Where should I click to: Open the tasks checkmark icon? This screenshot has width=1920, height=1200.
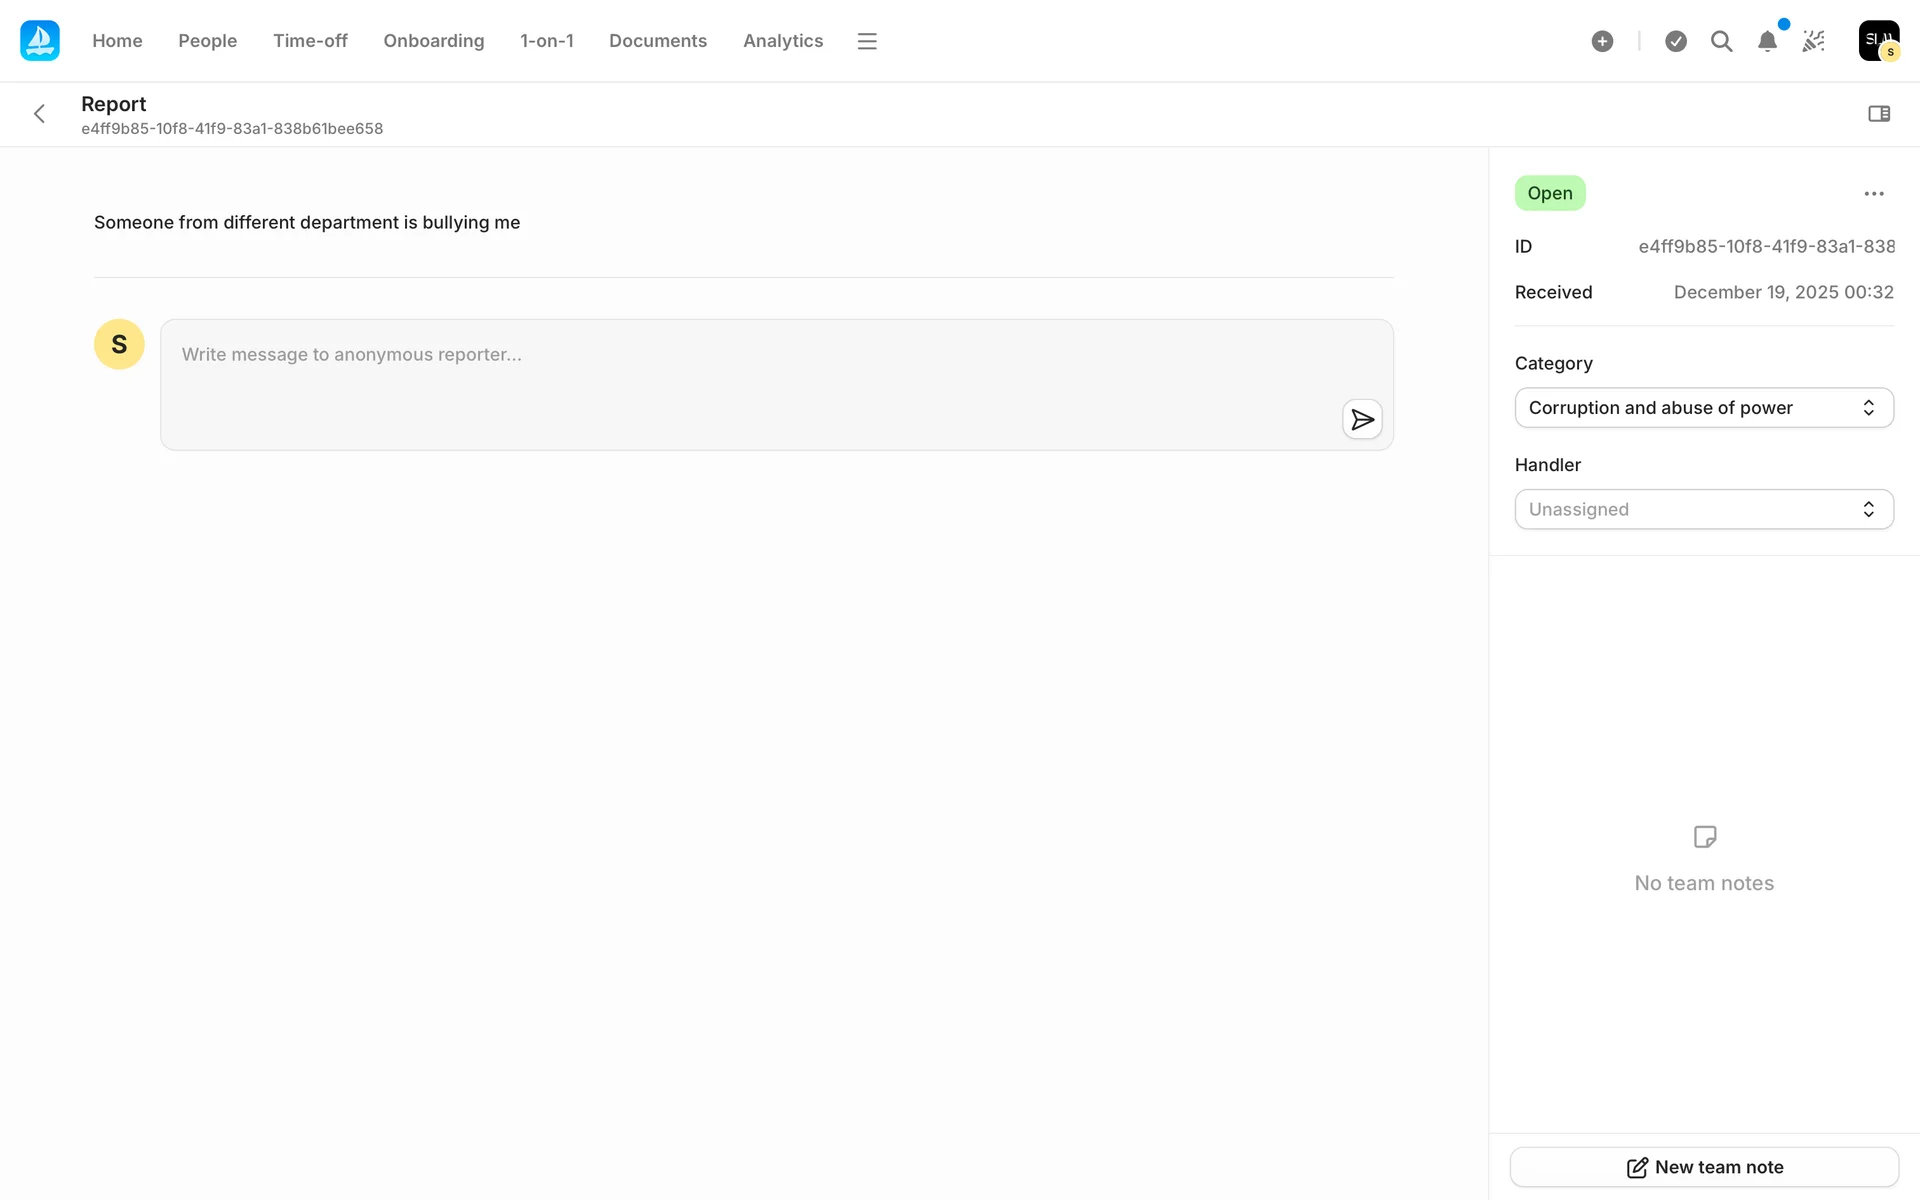pyautogui.click(x=1676, y=41)
